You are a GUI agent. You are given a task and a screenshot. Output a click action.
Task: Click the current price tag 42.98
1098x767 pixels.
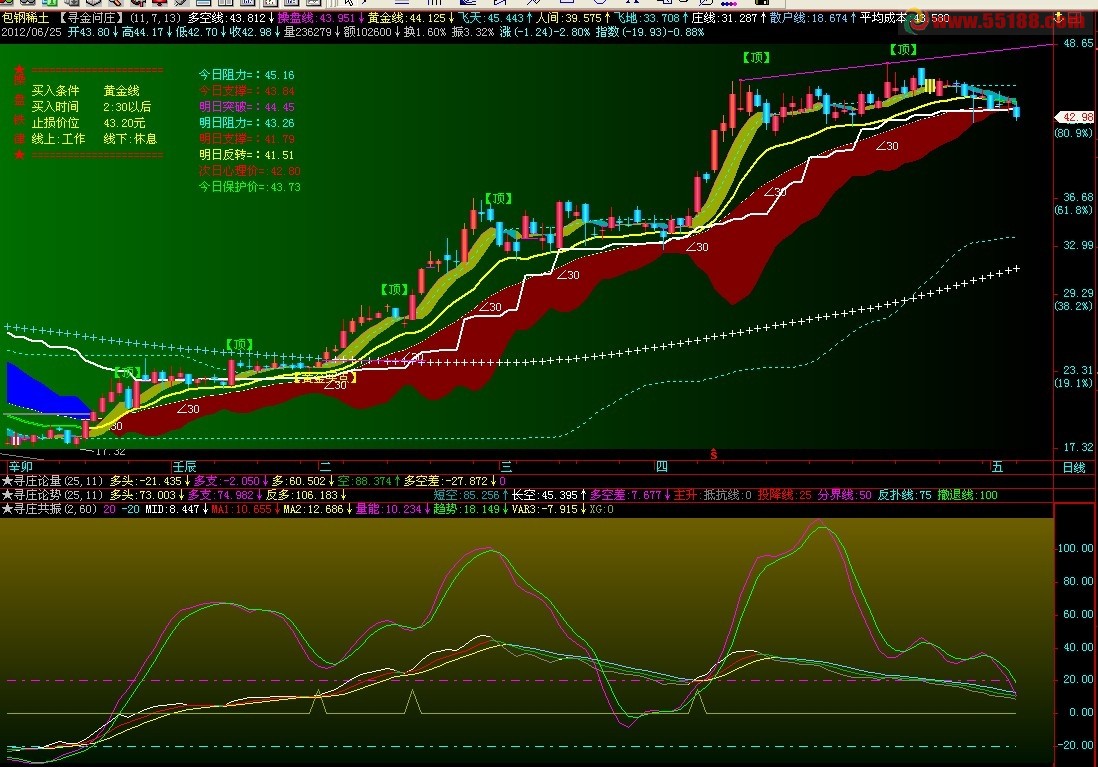coord(1075,118)
